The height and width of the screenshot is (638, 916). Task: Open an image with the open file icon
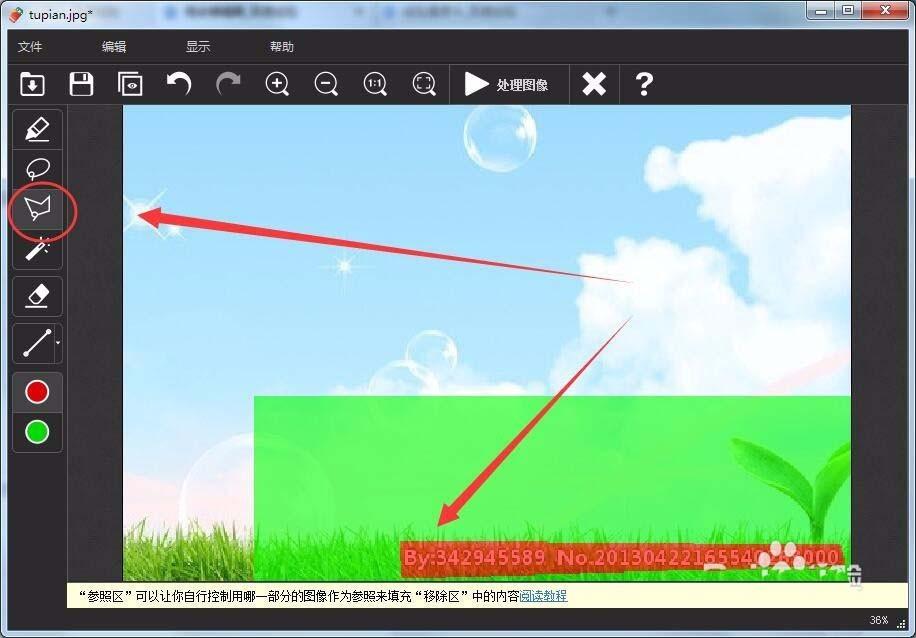point(32,84)
